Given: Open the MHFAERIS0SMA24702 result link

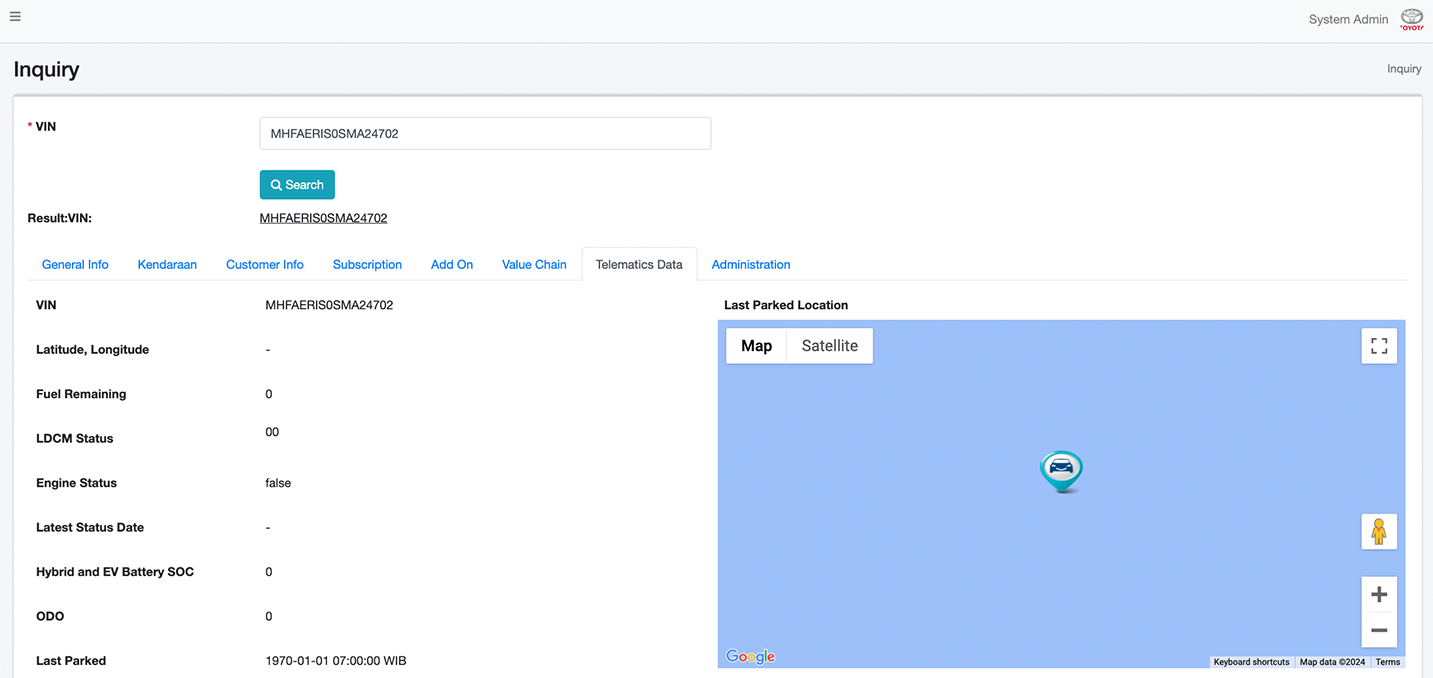Looking at the screenshot, I should pos(323,217).
